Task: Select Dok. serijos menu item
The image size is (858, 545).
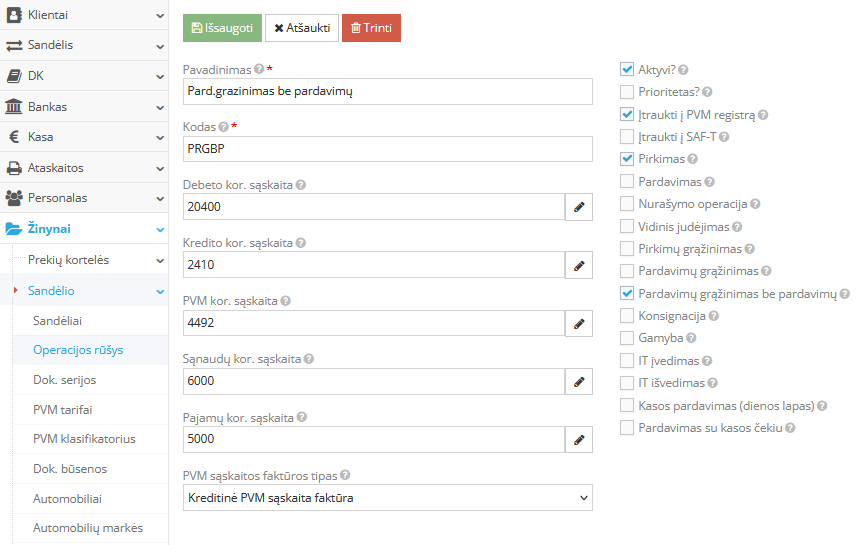Action: 65,380
